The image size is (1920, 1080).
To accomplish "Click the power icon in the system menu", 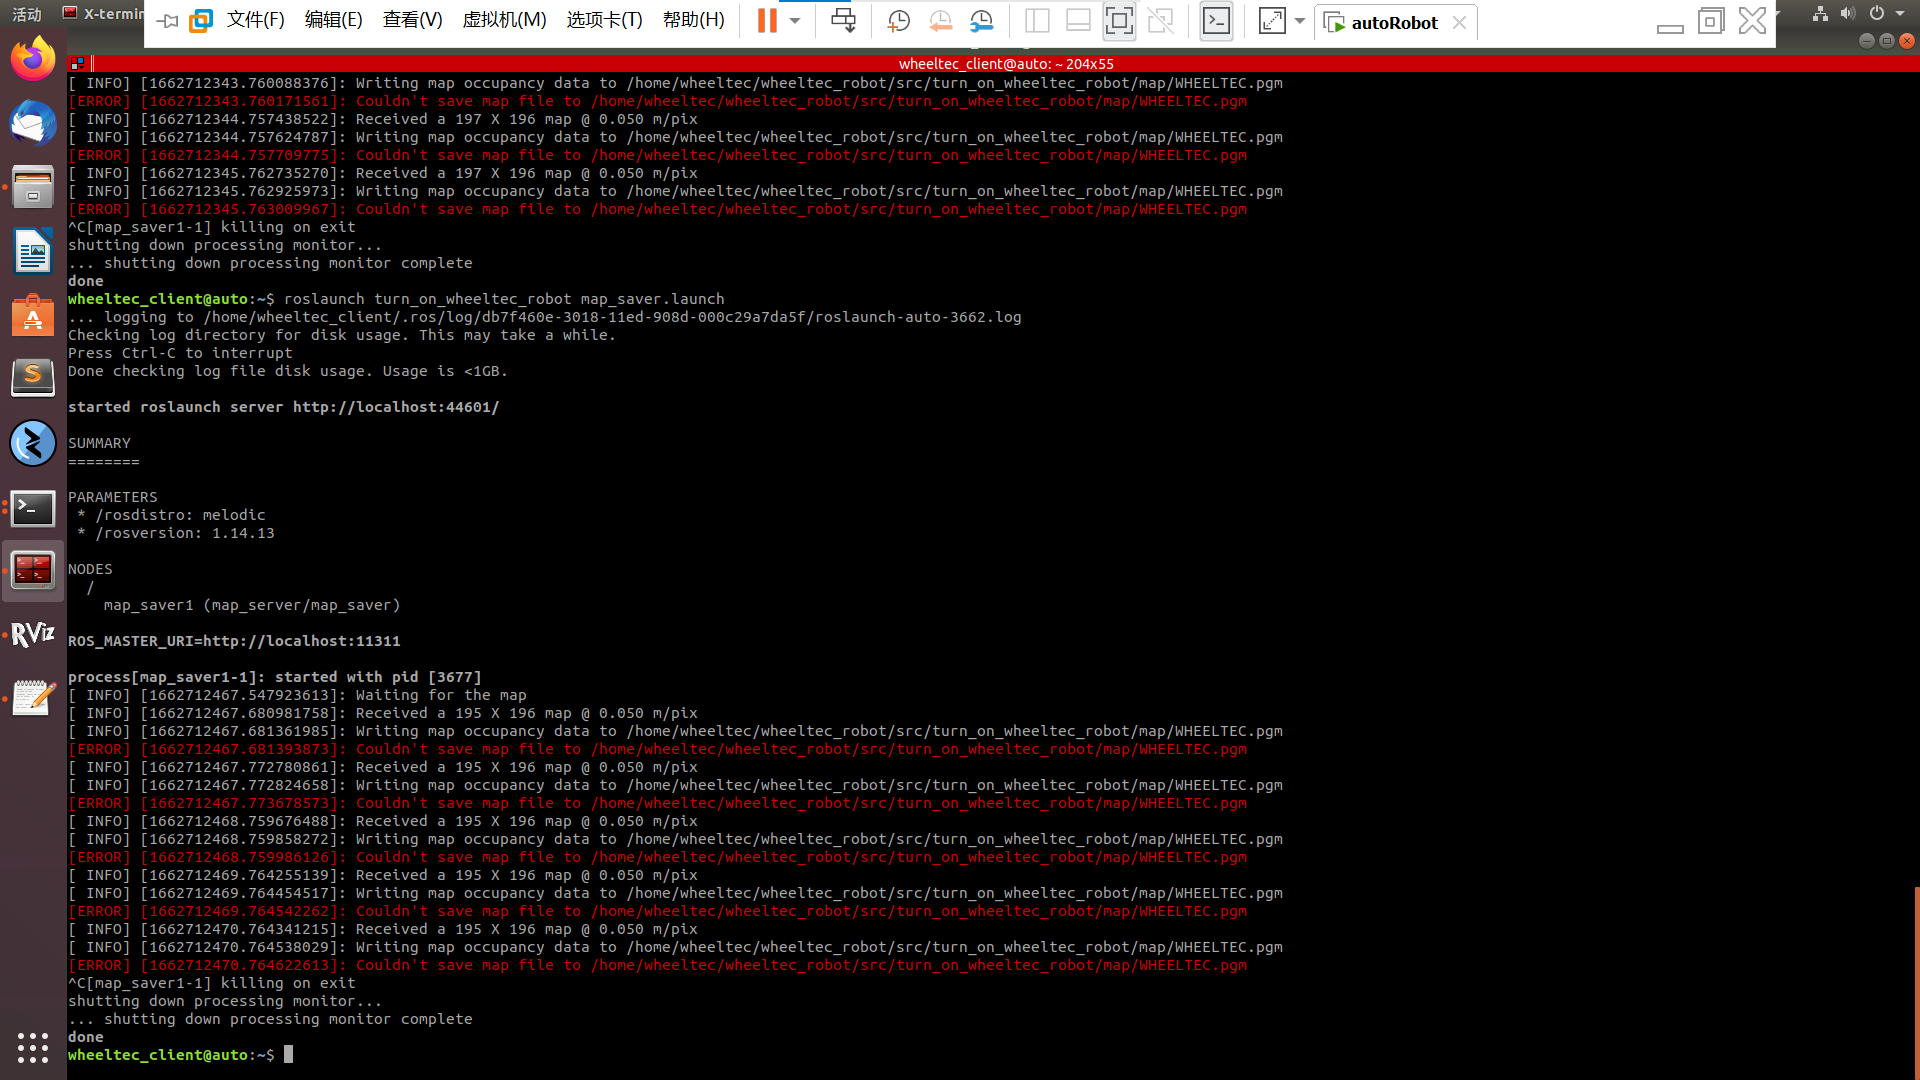I will (1876, 14).
